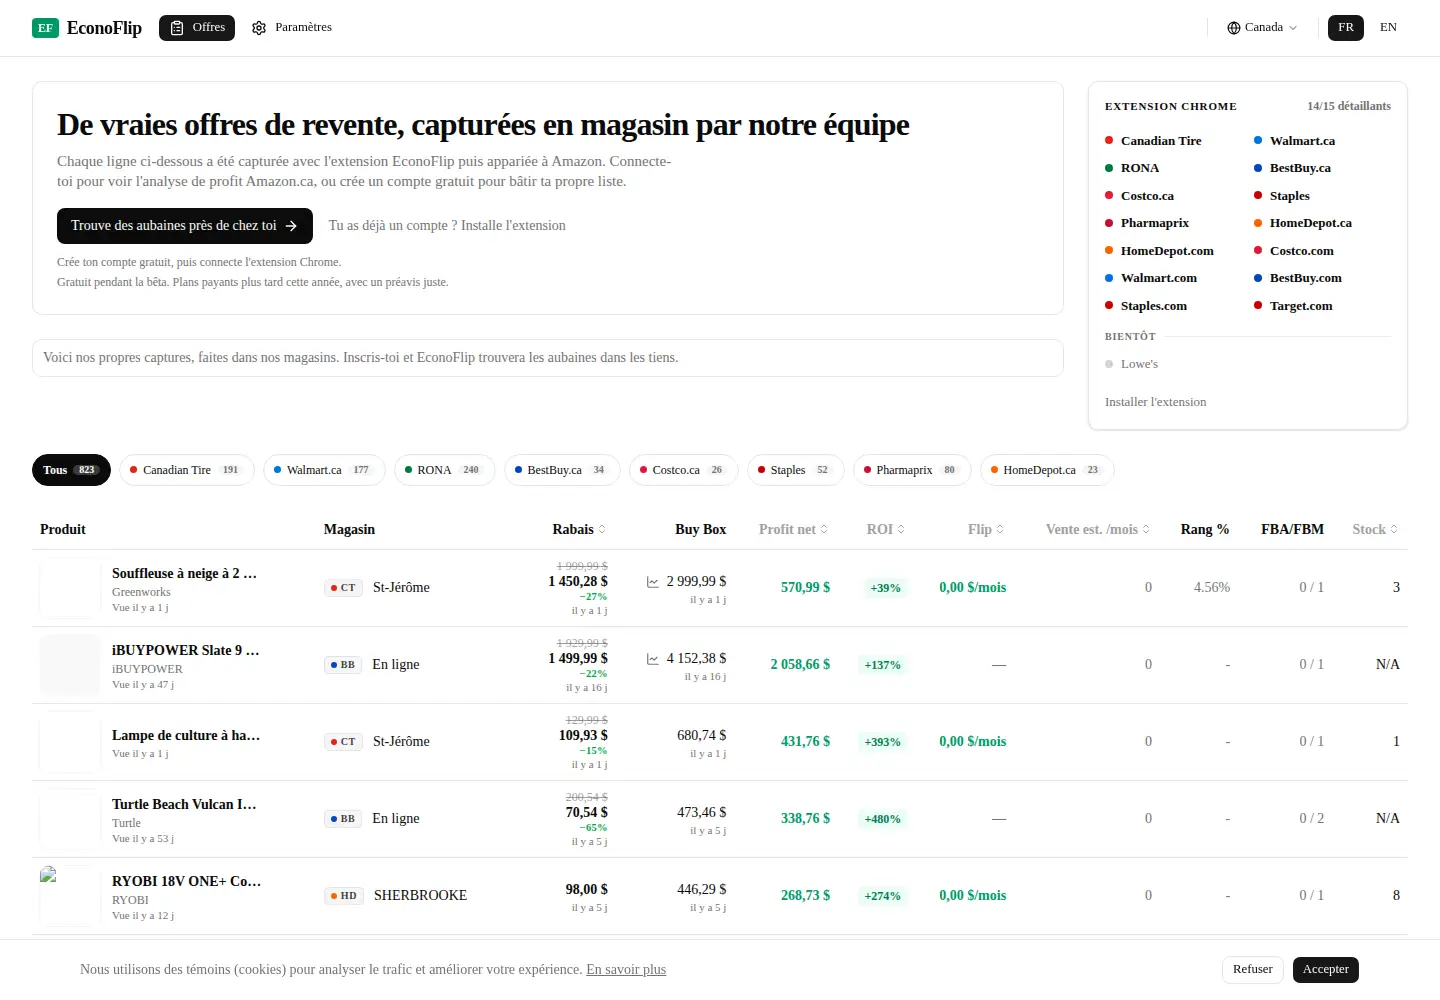Image resolution: width=1440 pixels, height=1000 pixels.
Task: Click the sort arrows next to Stock header
Action: (x=1394, y=529)
